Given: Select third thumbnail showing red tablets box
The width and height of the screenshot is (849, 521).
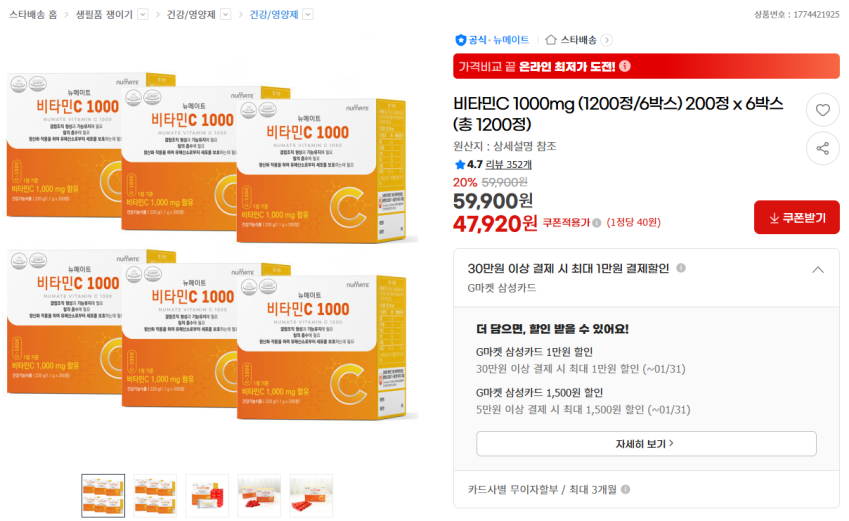Looking at the screenshot, I should click(207, 496).
